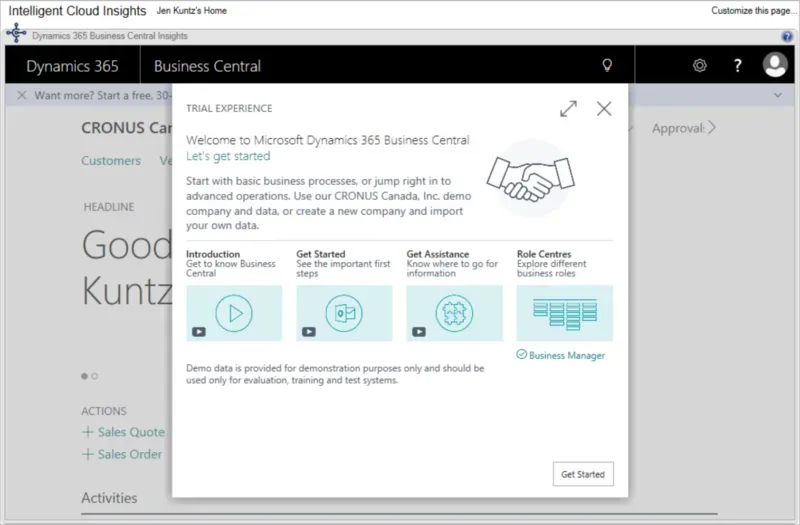The width and height of the screenshot is (800, 525).
Task: Click the Introduction heading in dialog
Action: 213,254
